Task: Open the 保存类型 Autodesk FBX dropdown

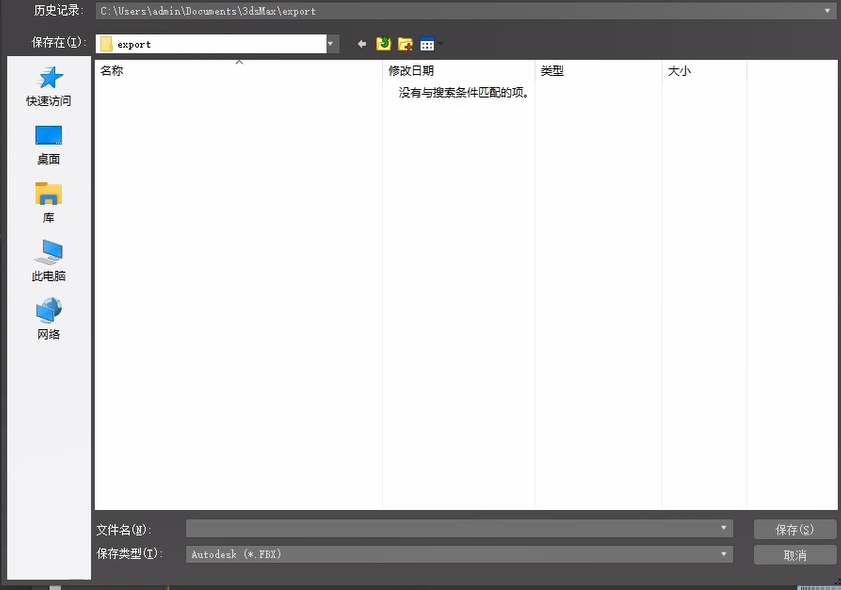Action: 724,553
